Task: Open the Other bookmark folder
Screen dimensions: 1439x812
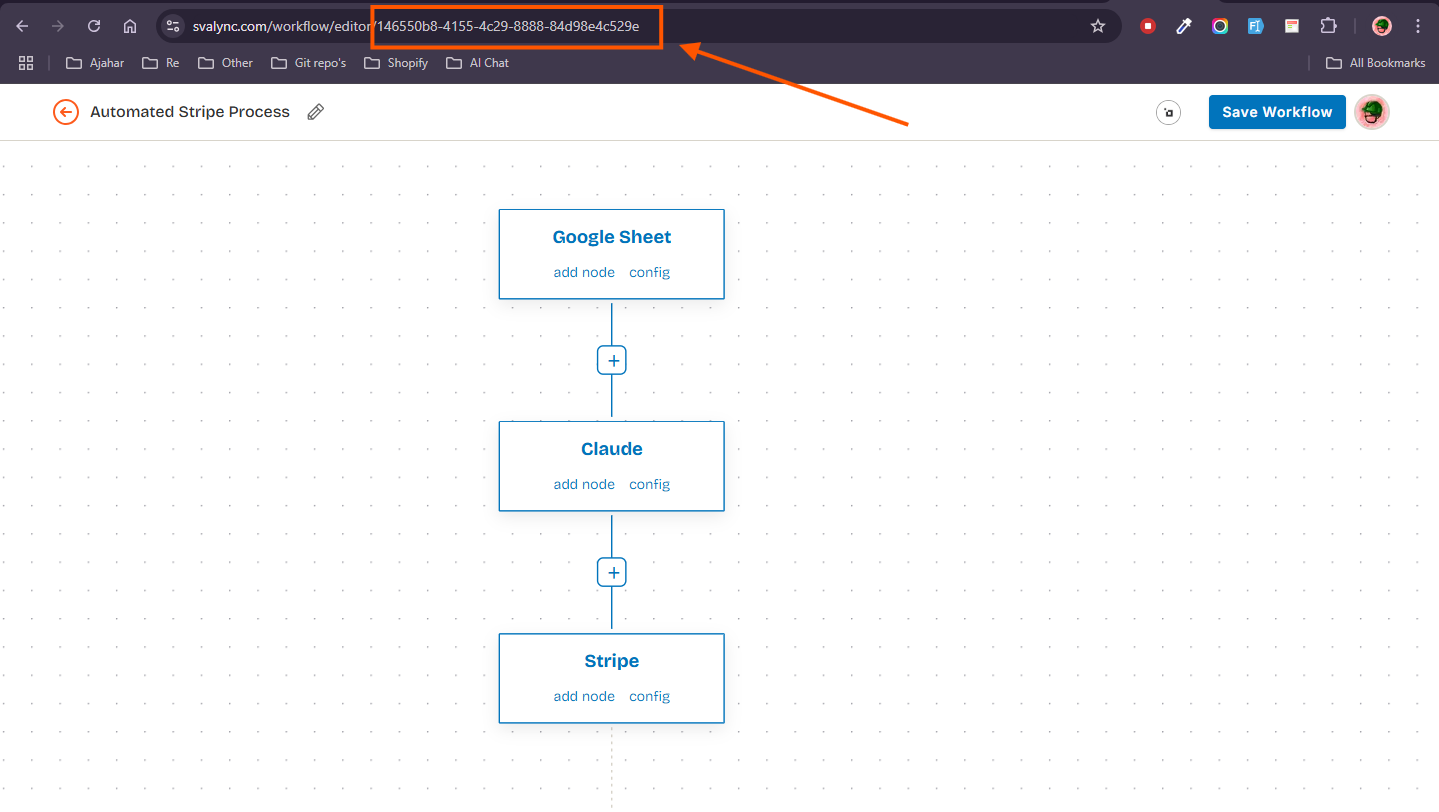Action: 225,63
